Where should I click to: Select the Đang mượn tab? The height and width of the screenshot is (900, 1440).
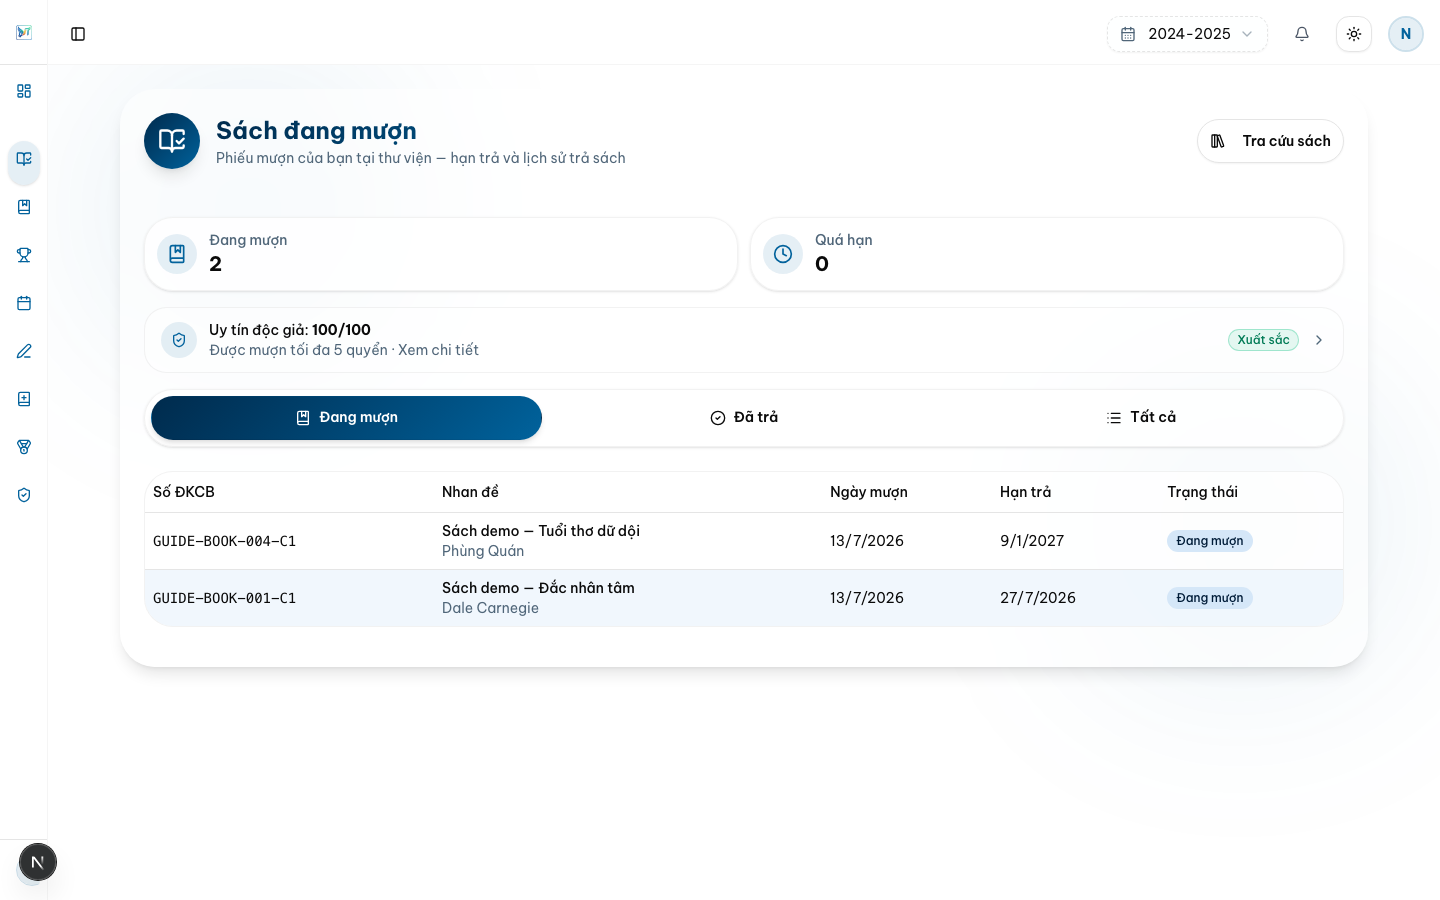click(346, 418)
